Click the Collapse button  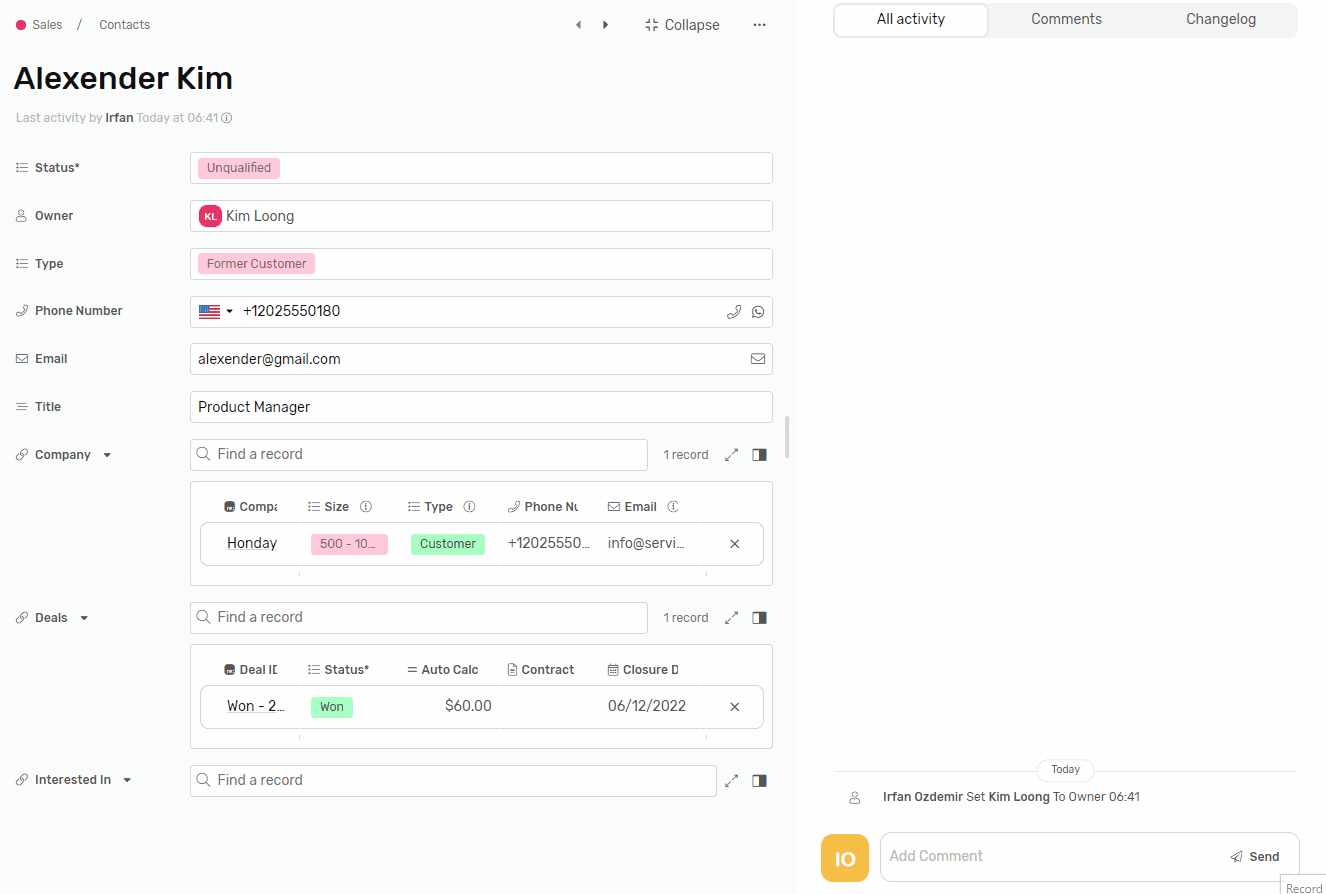coord(682,25)
